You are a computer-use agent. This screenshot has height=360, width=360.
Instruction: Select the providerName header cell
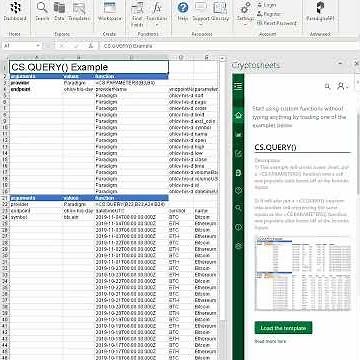(132, 89)
